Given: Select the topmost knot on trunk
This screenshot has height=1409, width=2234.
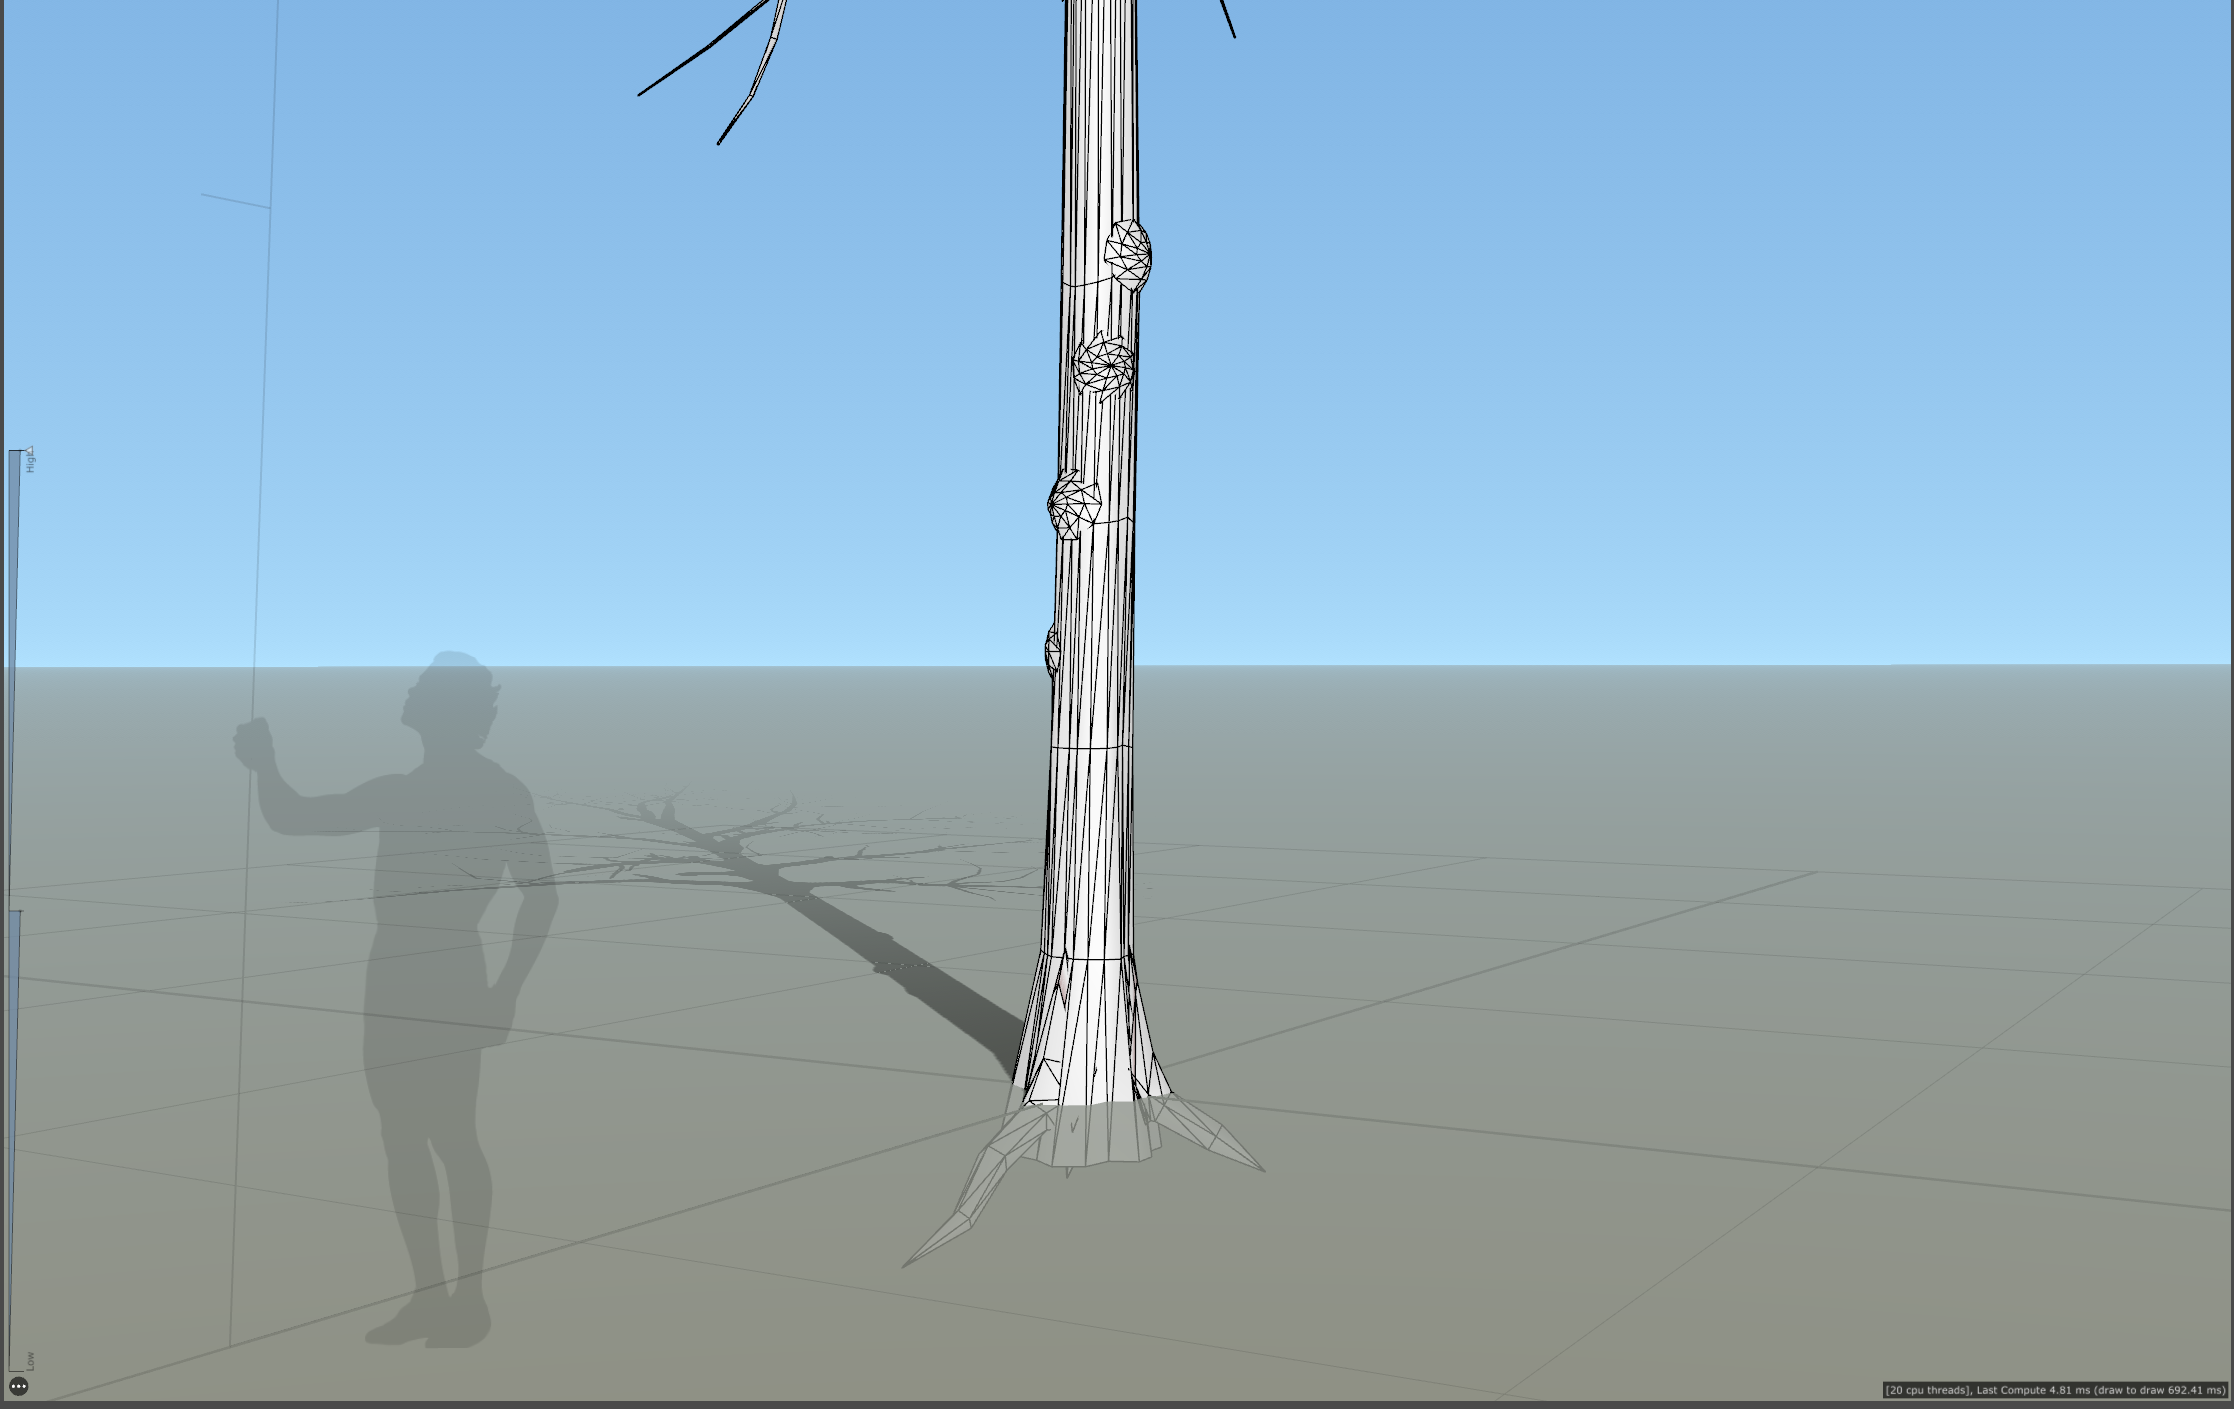Looking at the screenshot, I should click(1129, 253).
